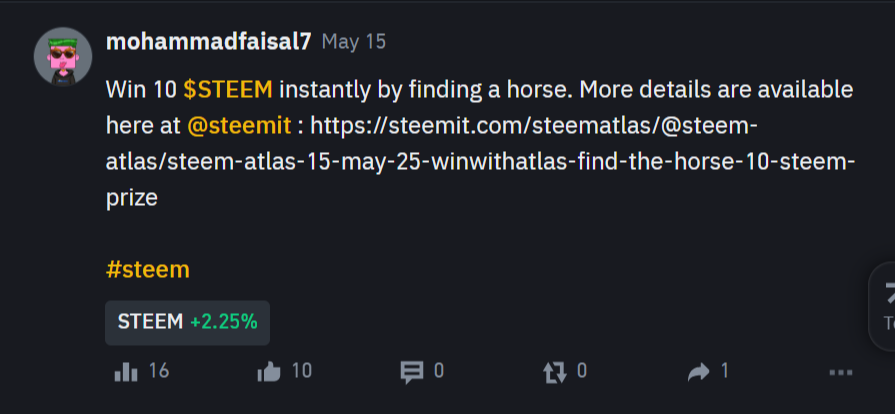Open the $STEEM cashtag in the post
The height and width of the screenshot is (414, 895).
228,90
